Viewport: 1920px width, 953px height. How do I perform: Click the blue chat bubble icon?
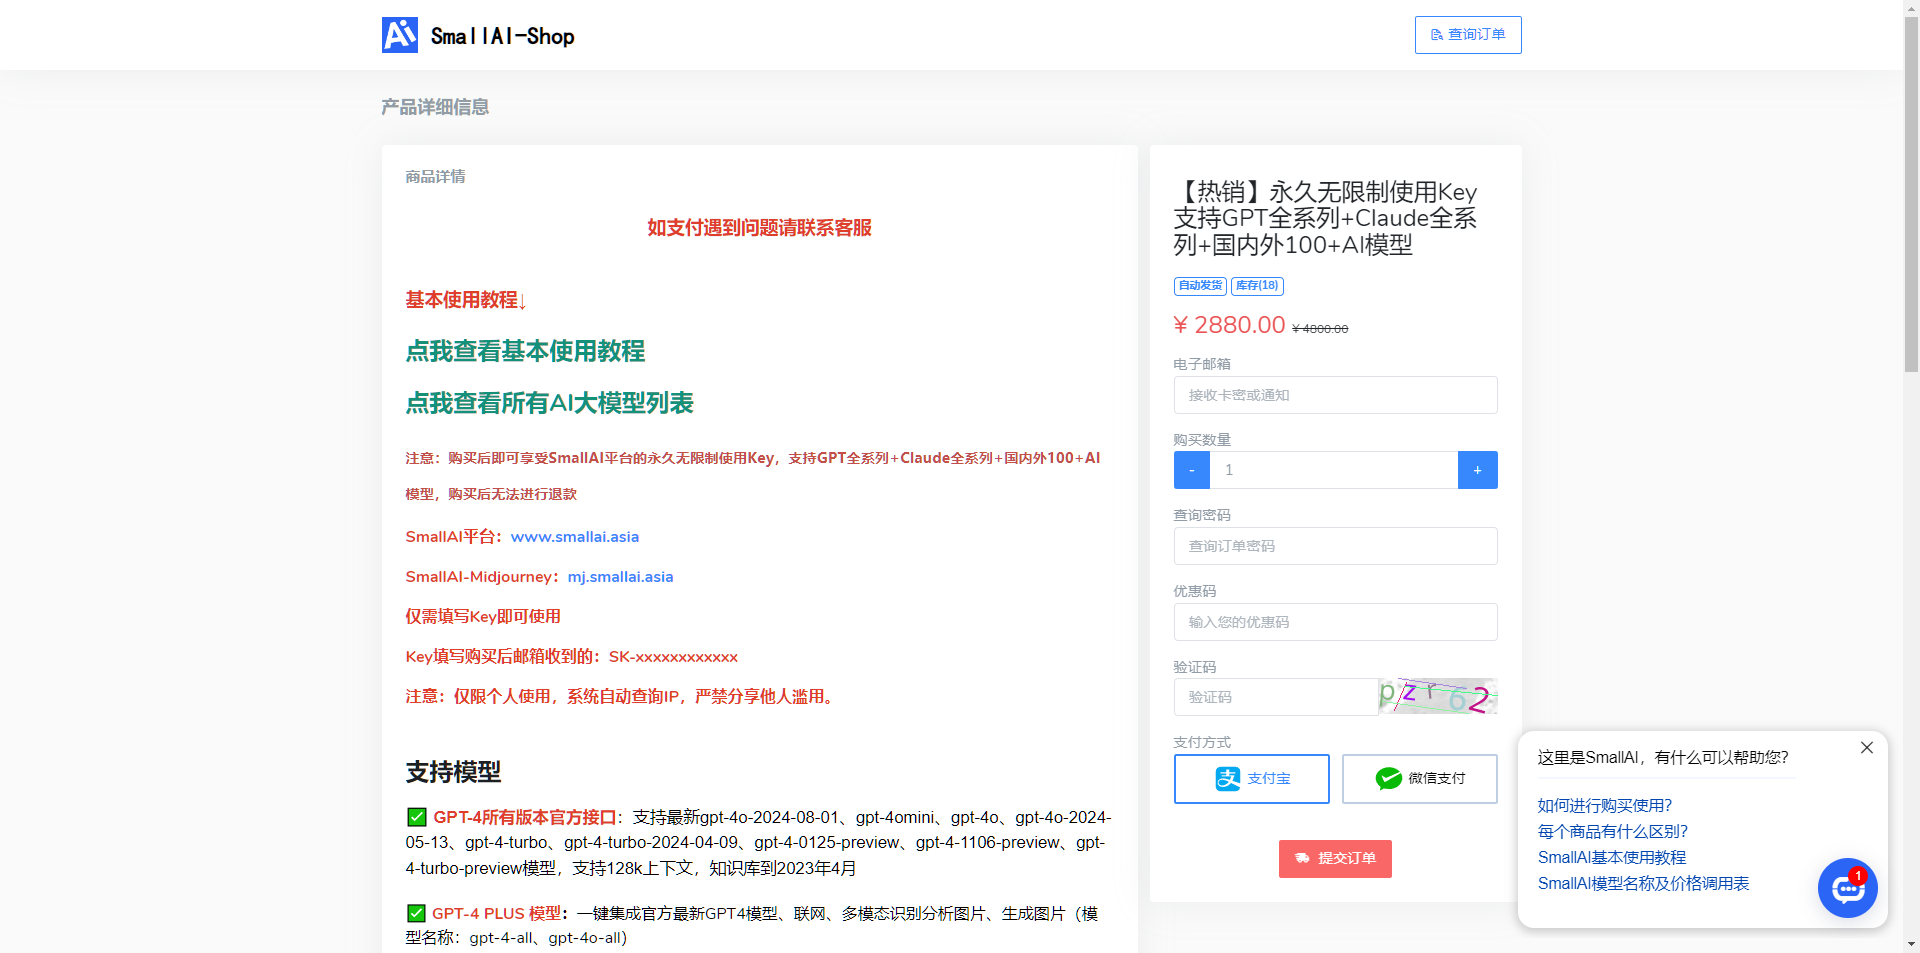(x=1848, y=888)
